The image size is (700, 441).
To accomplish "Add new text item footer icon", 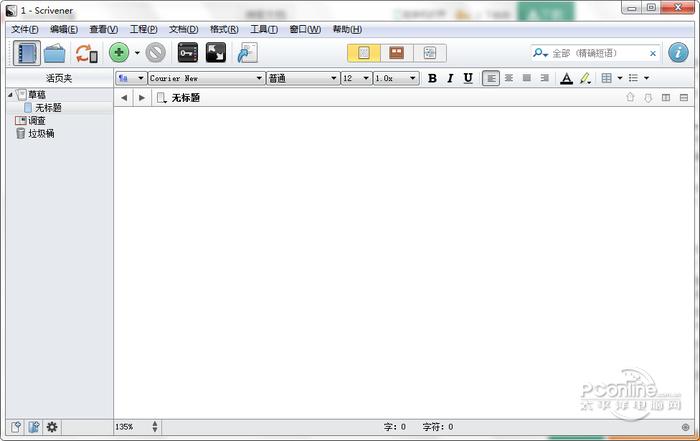I will [x=16, y=427].
